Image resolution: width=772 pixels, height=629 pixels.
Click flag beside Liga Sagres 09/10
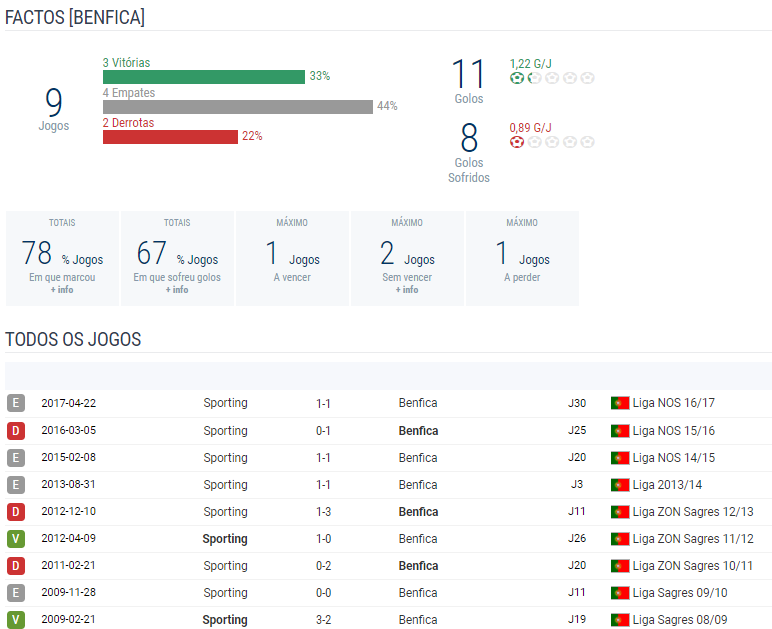coord(620,593)
